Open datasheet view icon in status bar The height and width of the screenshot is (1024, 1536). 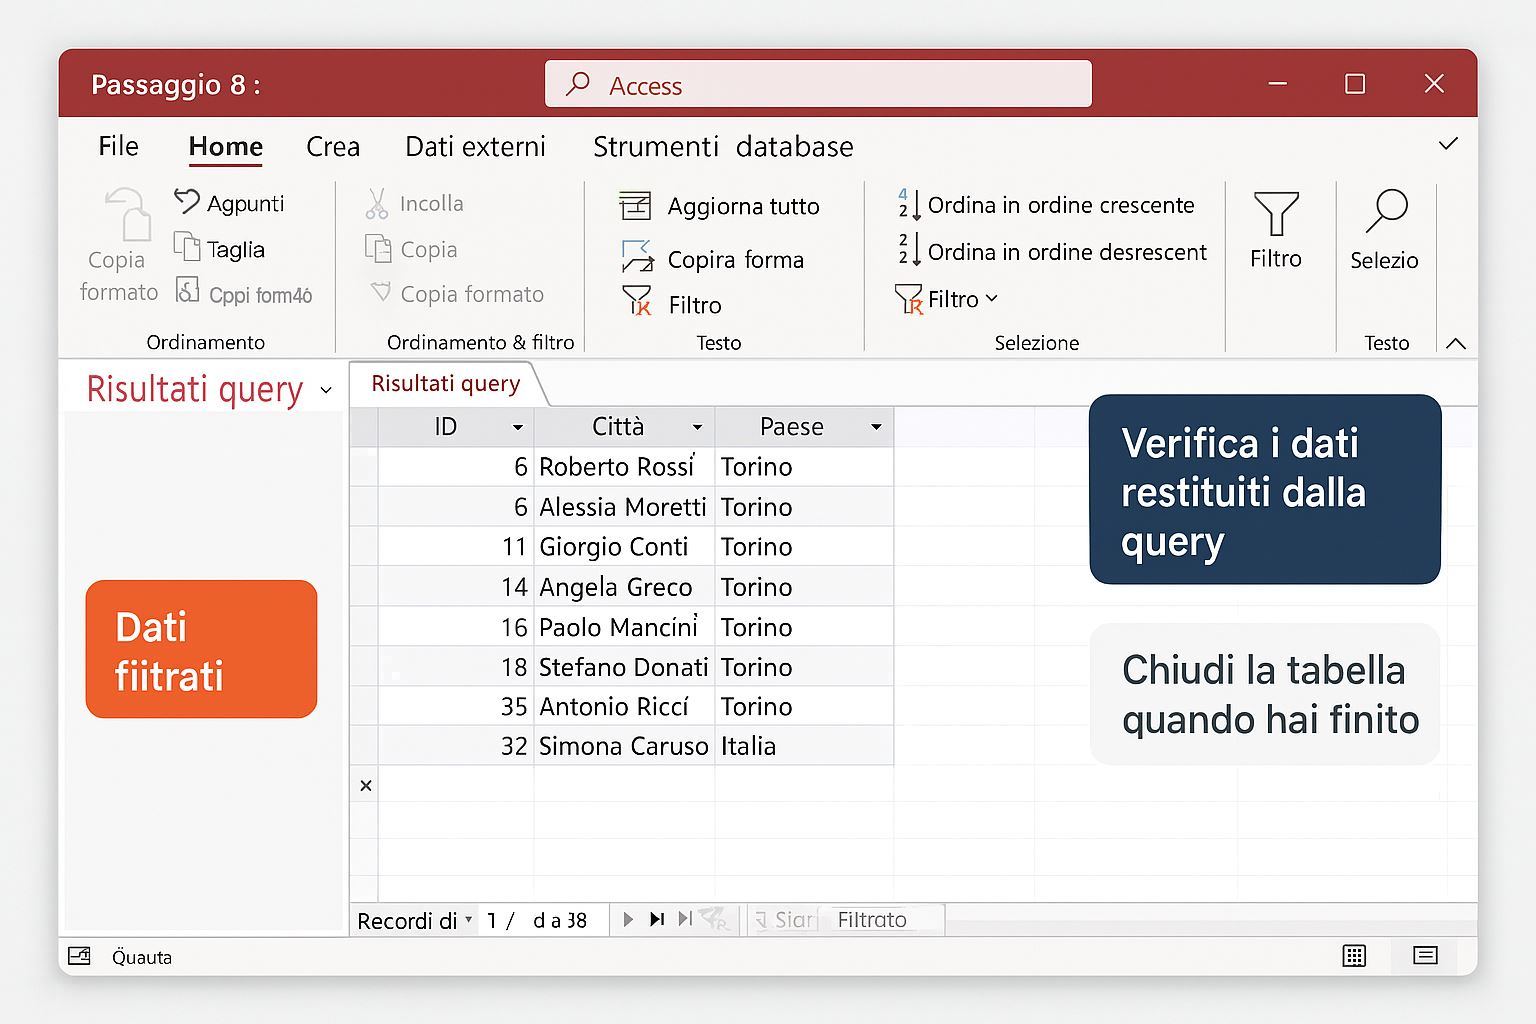pyautogui.click(x=1354, y=956)
